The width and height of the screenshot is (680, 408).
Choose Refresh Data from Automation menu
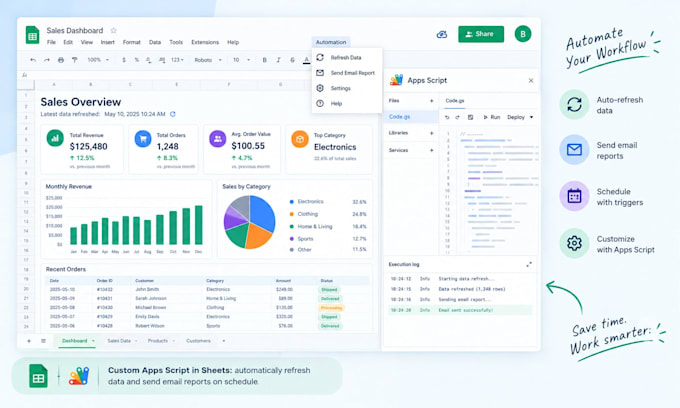[347, 57]
